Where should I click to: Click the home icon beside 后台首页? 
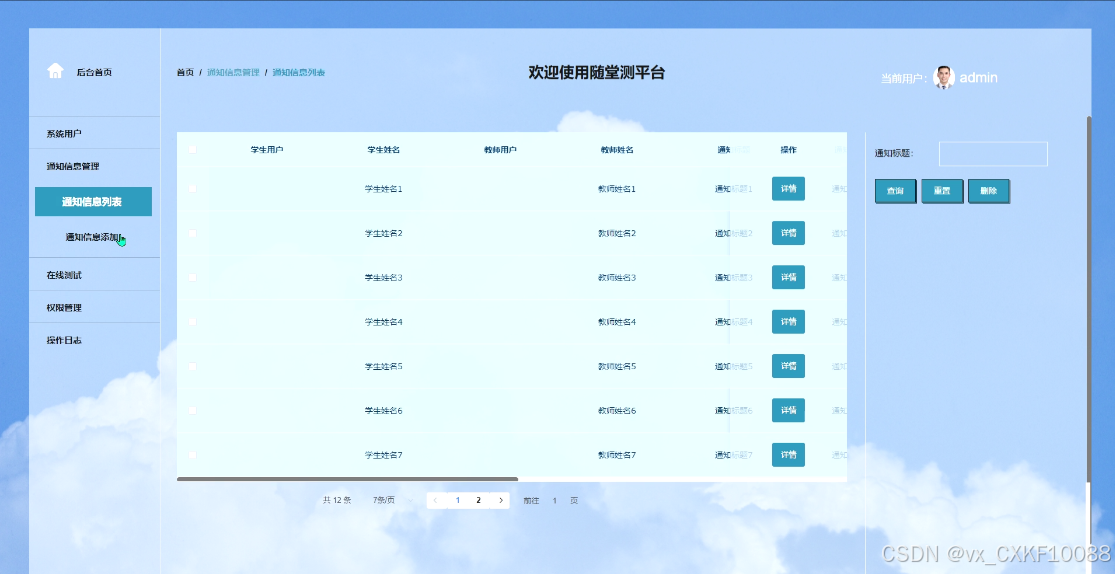(55, 71)
